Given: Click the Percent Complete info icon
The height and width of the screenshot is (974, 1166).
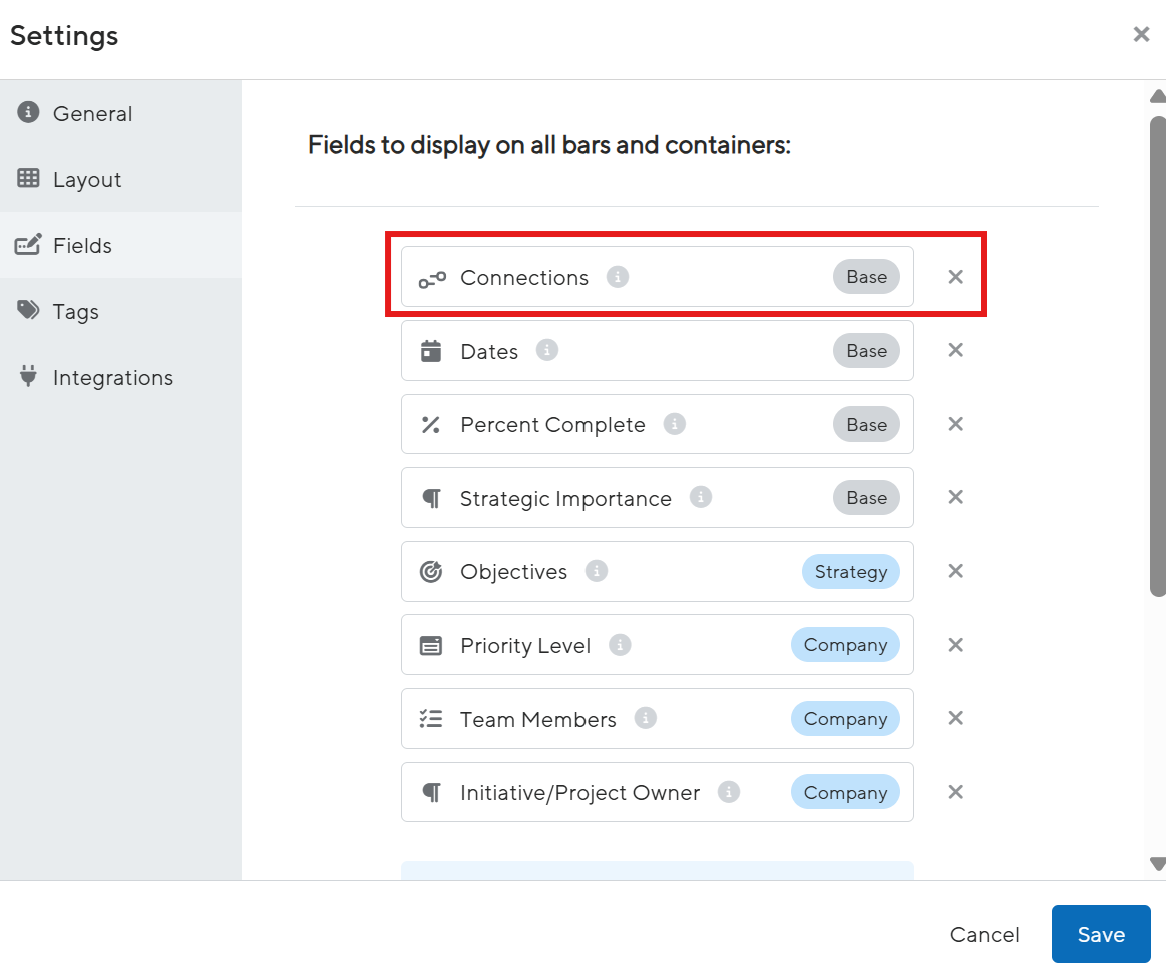Looking at the screenshot, I should point(675,424).
